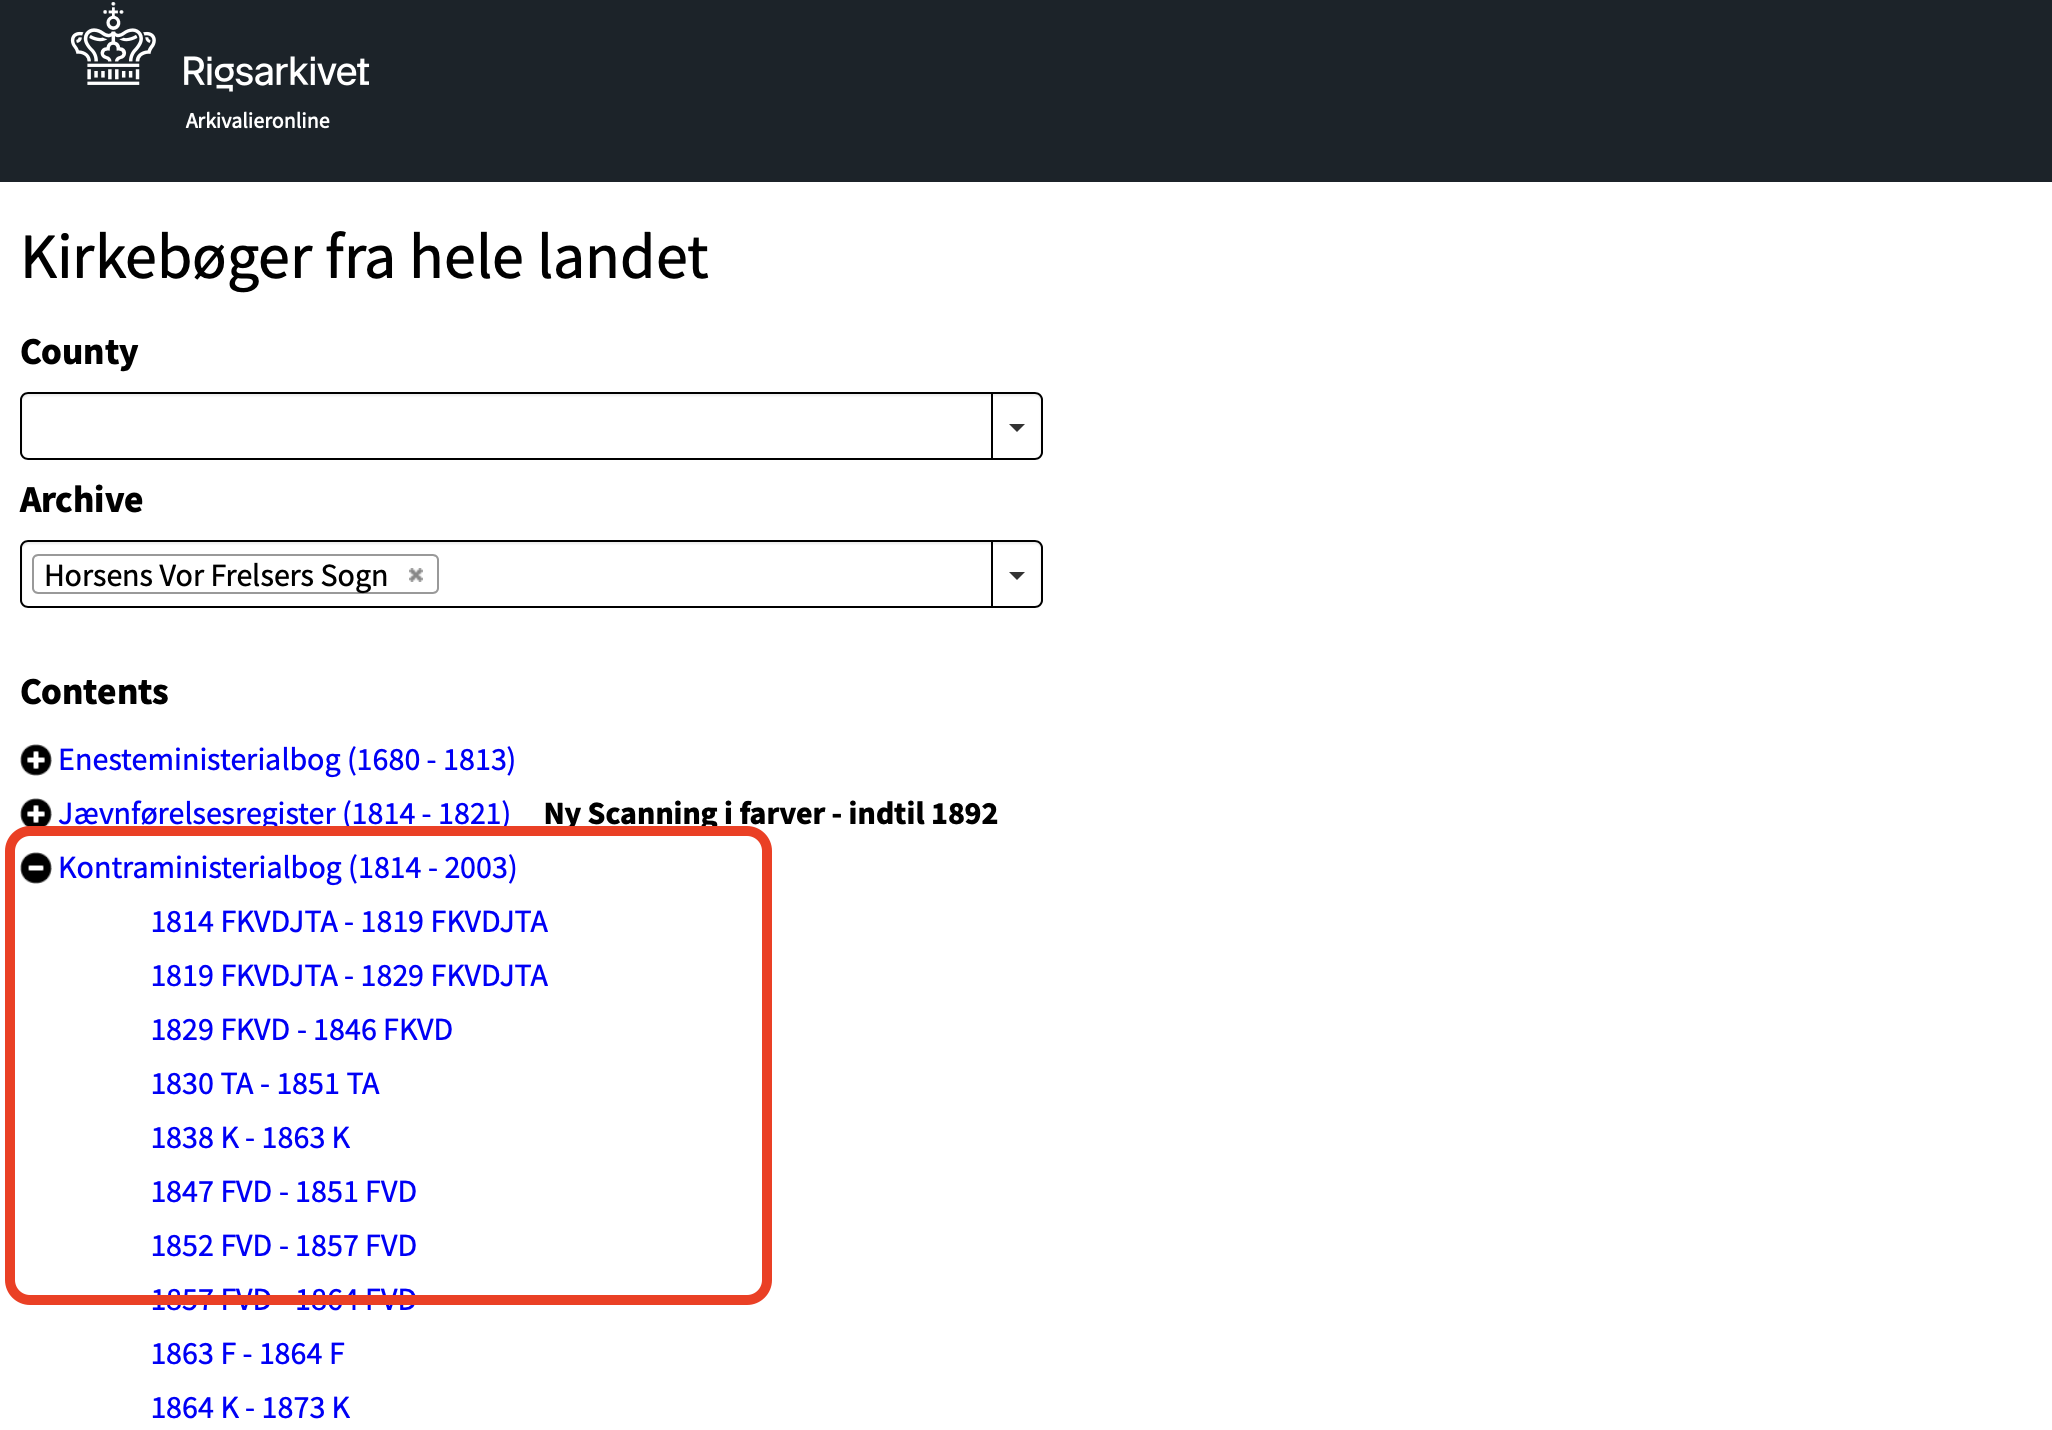Image resolution: width=2052 pixels, height=1430 pixels.
Task: Expand Enesteministerialbog using its plus icon
Action: [x=36, y=760]
